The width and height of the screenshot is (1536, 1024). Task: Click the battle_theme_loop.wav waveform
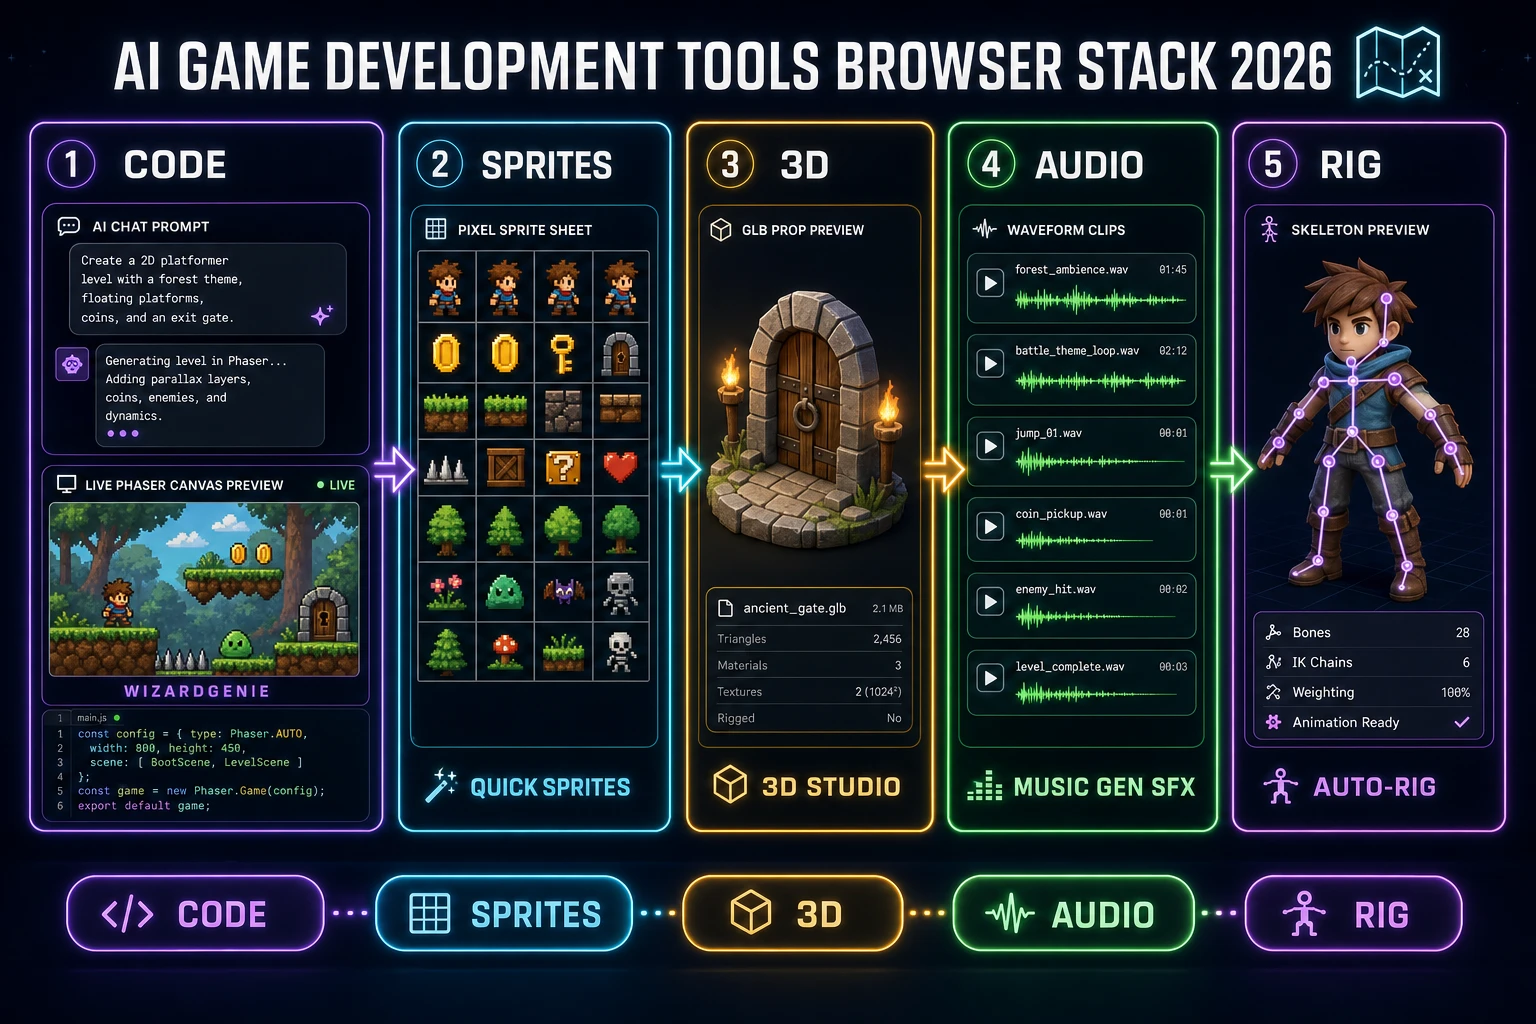point(1100,380)
